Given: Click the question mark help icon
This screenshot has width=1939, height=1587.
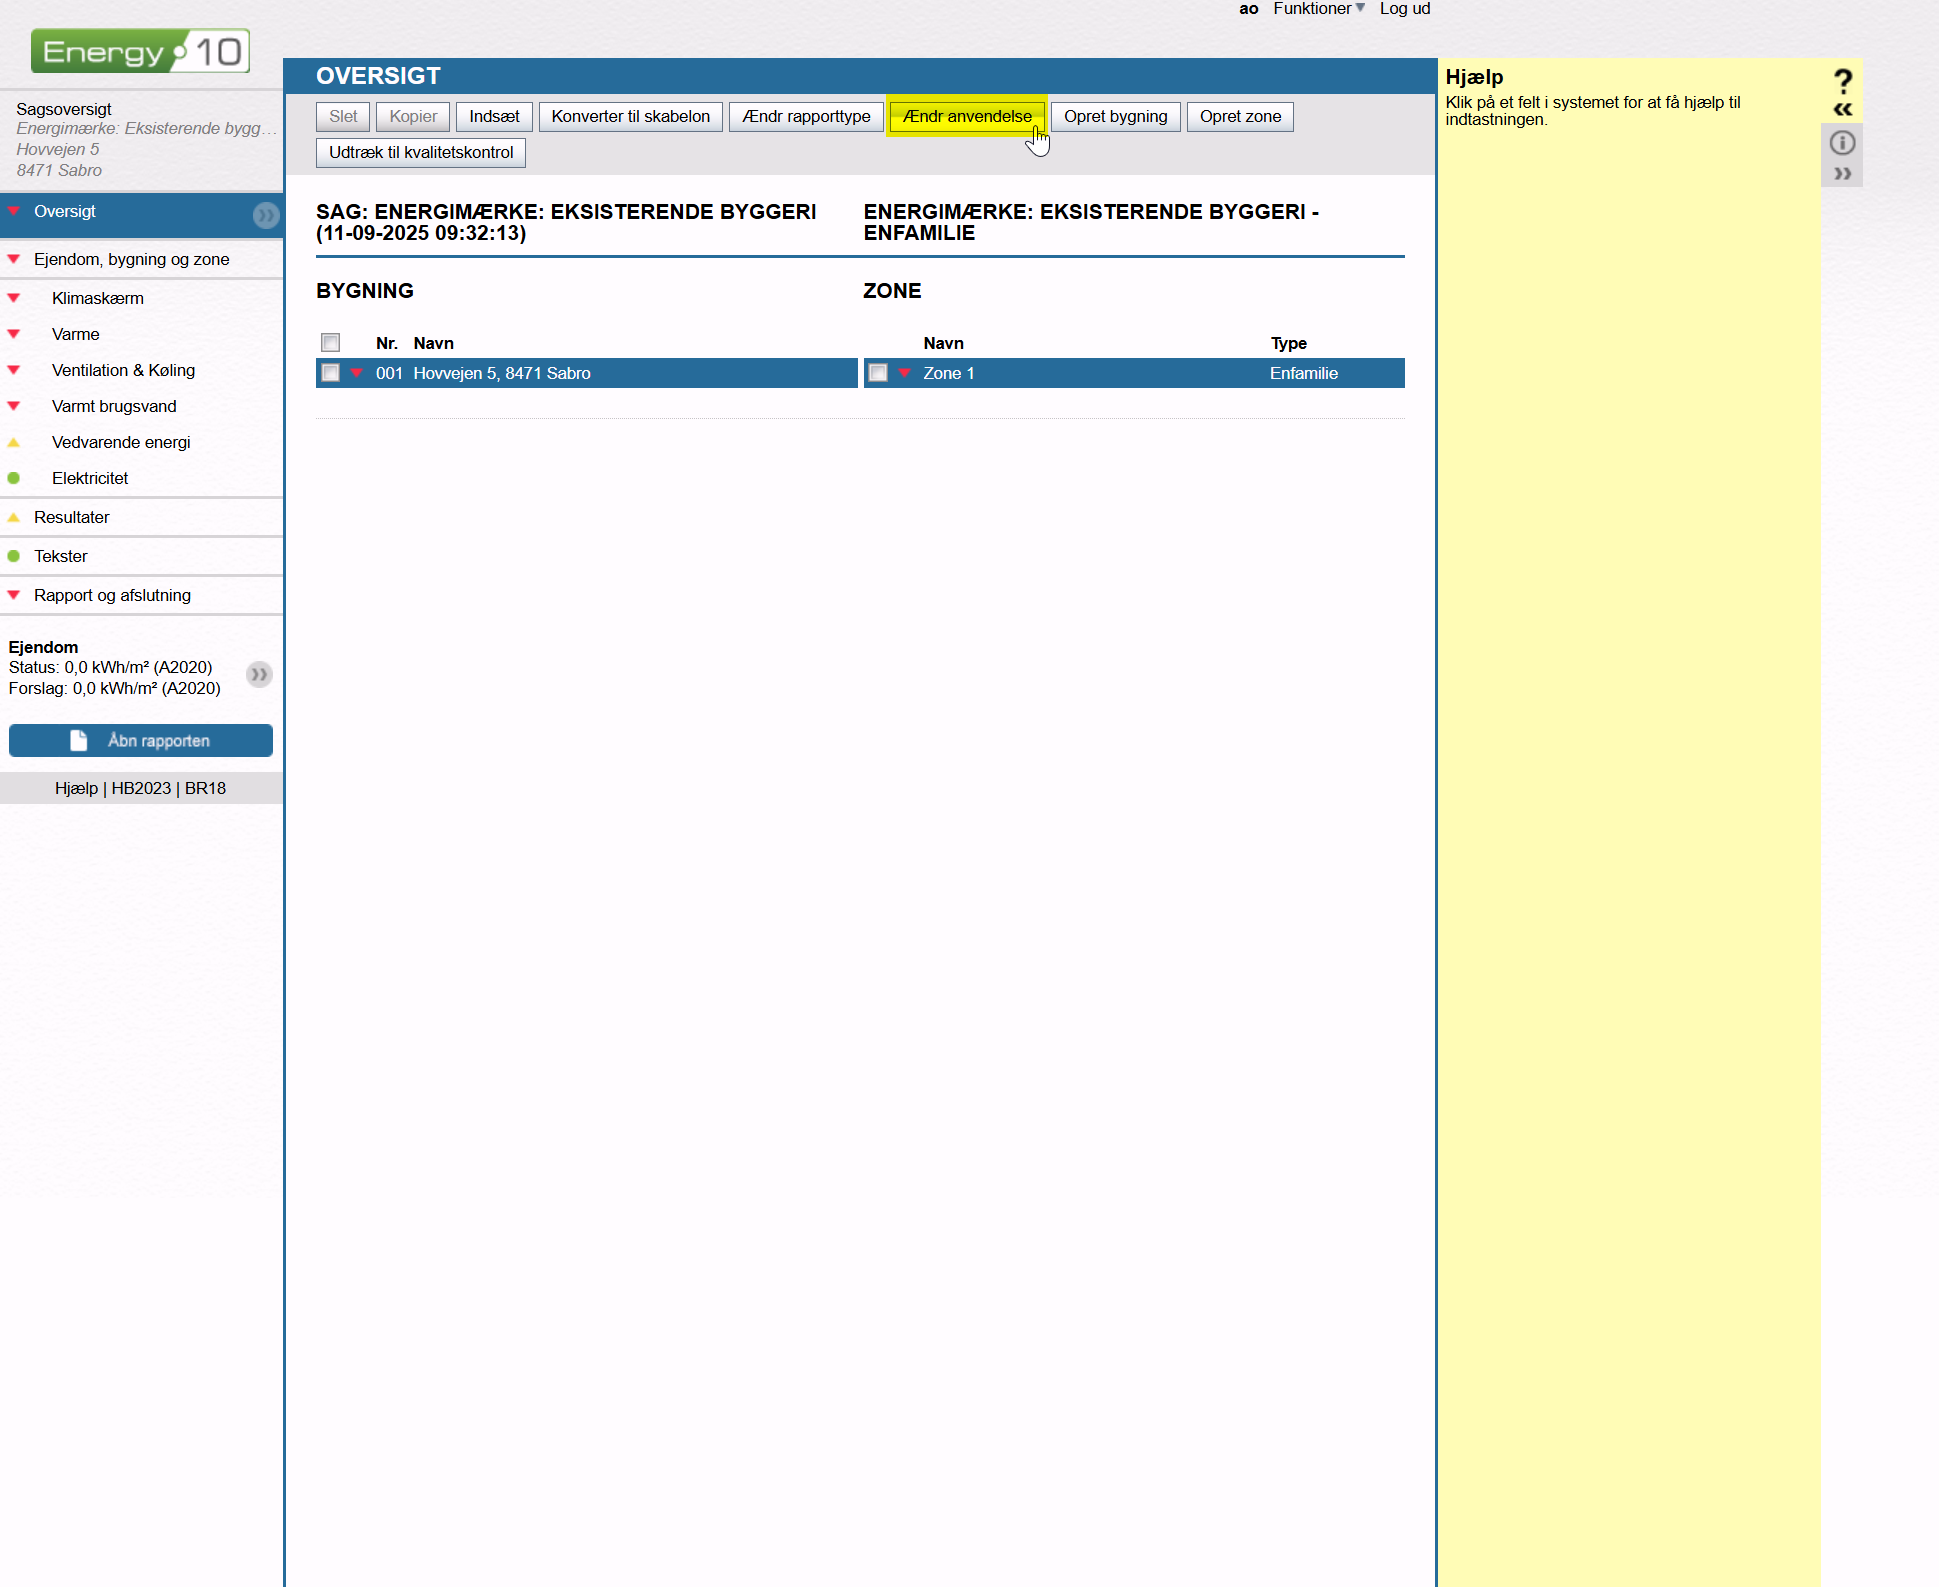Looking at the screenshot, I should click(x=1842, y=80).
